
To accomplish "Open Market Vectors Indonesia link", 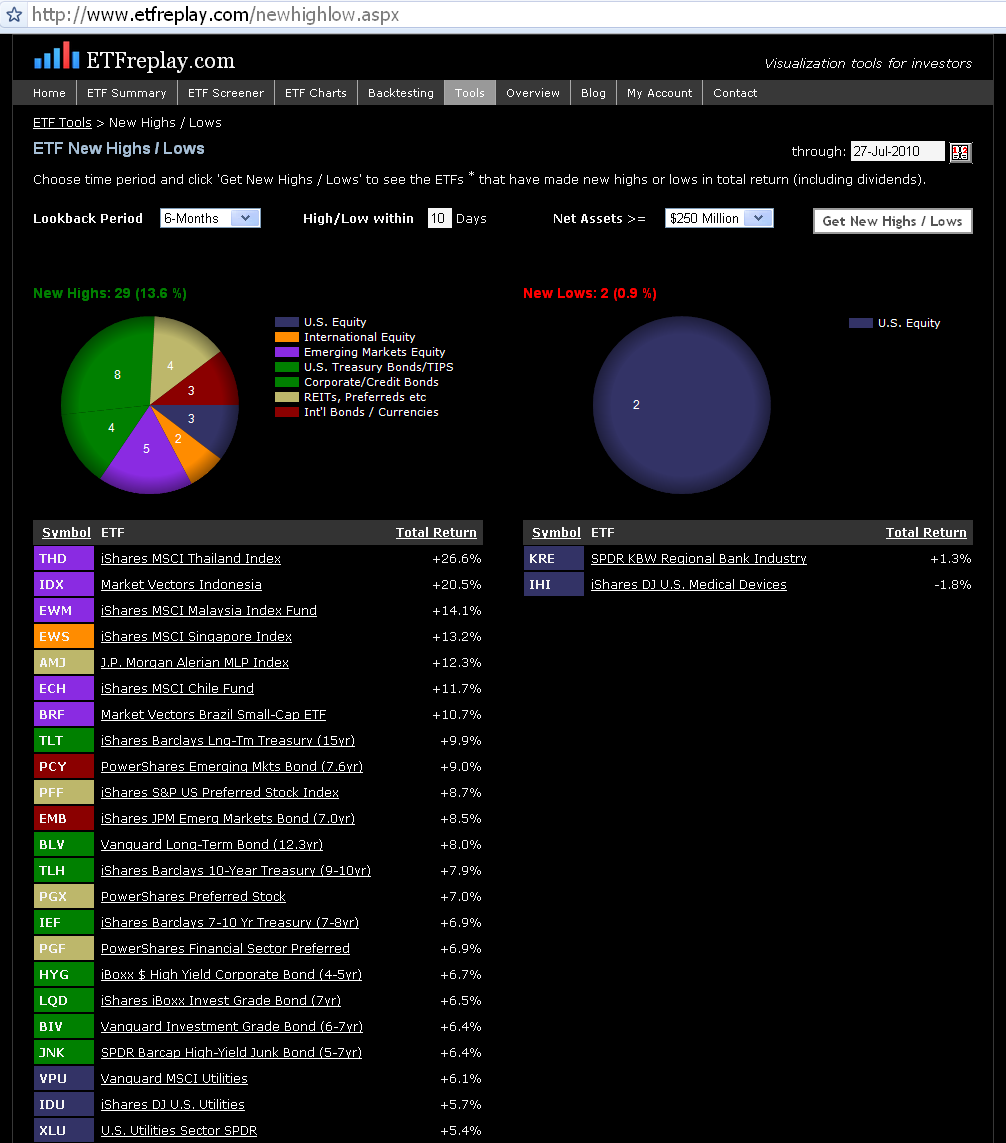I will pyautogui.click(x=181, y=585).
